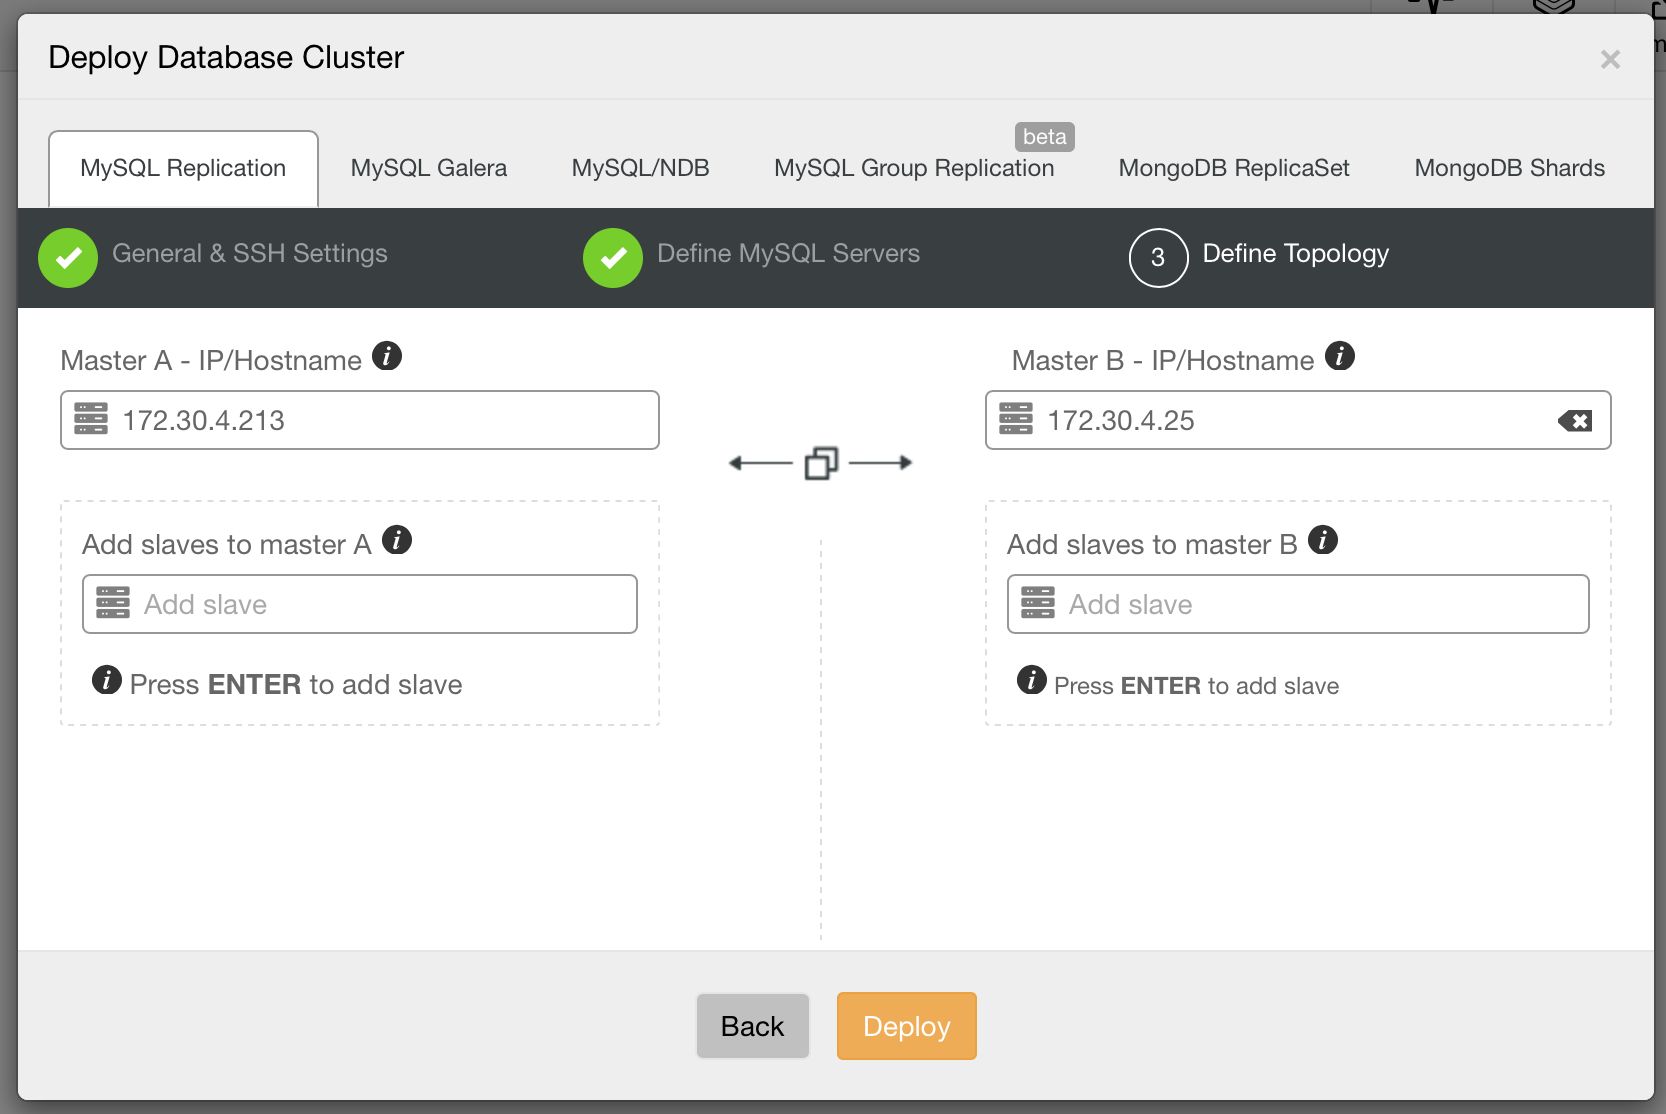Click green check for General & SSH Settings
This screenshot has height=1114, width=1666.
pos(68,258)
